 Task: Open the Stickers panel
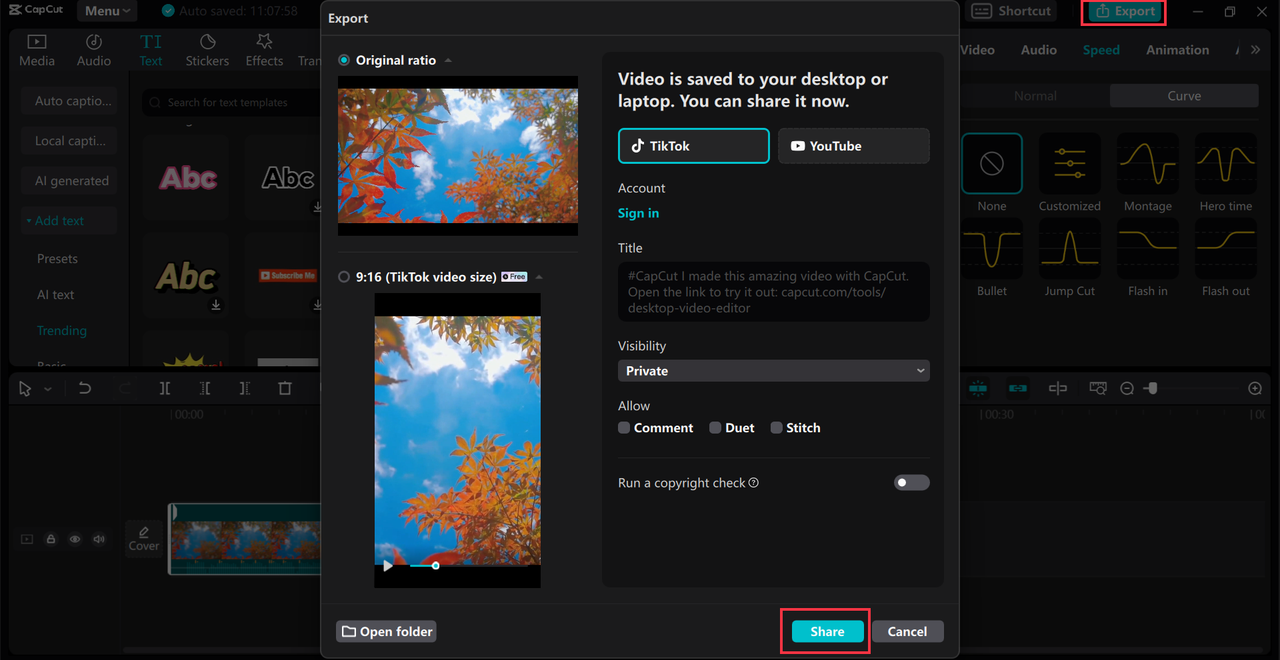tap(207, 50)
